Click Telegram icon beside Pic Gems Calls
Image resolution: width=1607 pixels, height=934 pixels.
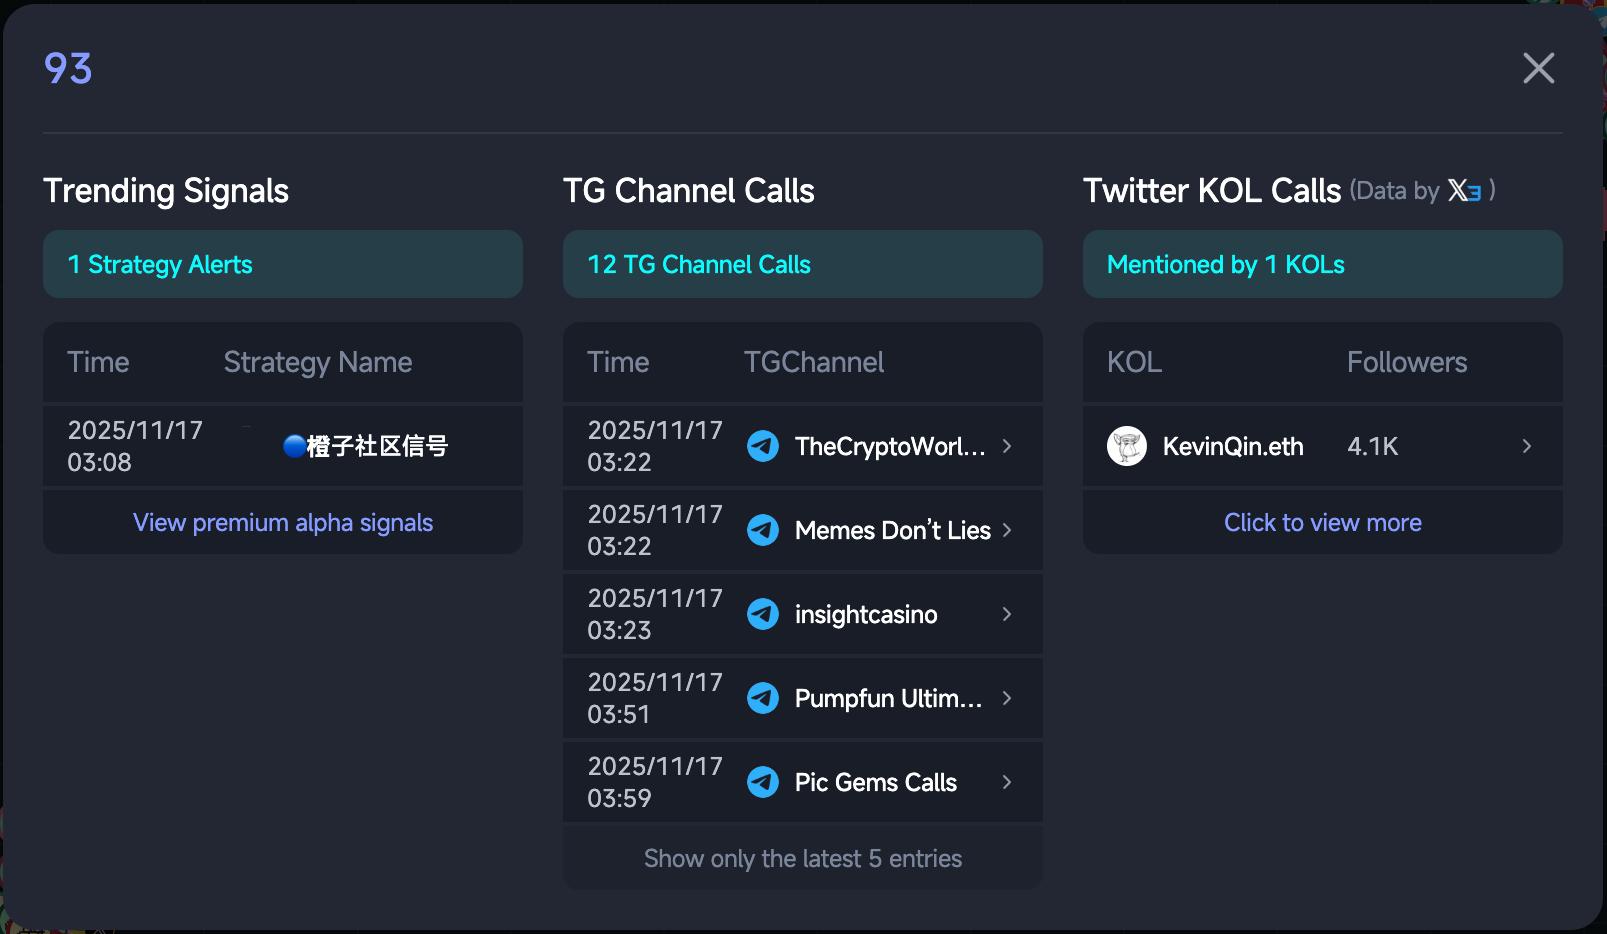tap(763, 782)
